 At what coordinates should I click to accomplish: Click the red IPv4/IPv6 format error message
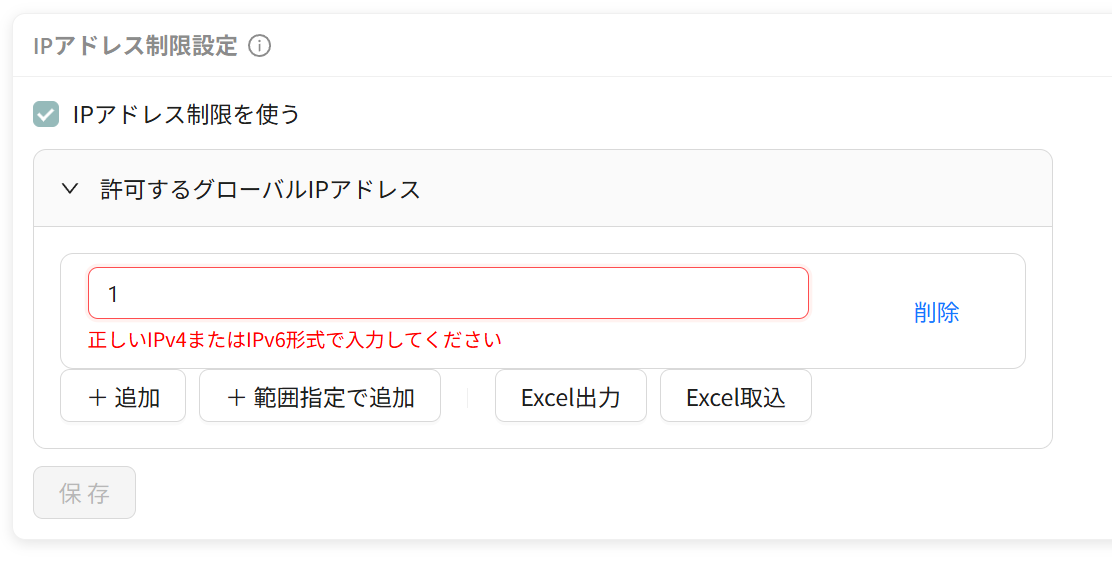point(295,340)
